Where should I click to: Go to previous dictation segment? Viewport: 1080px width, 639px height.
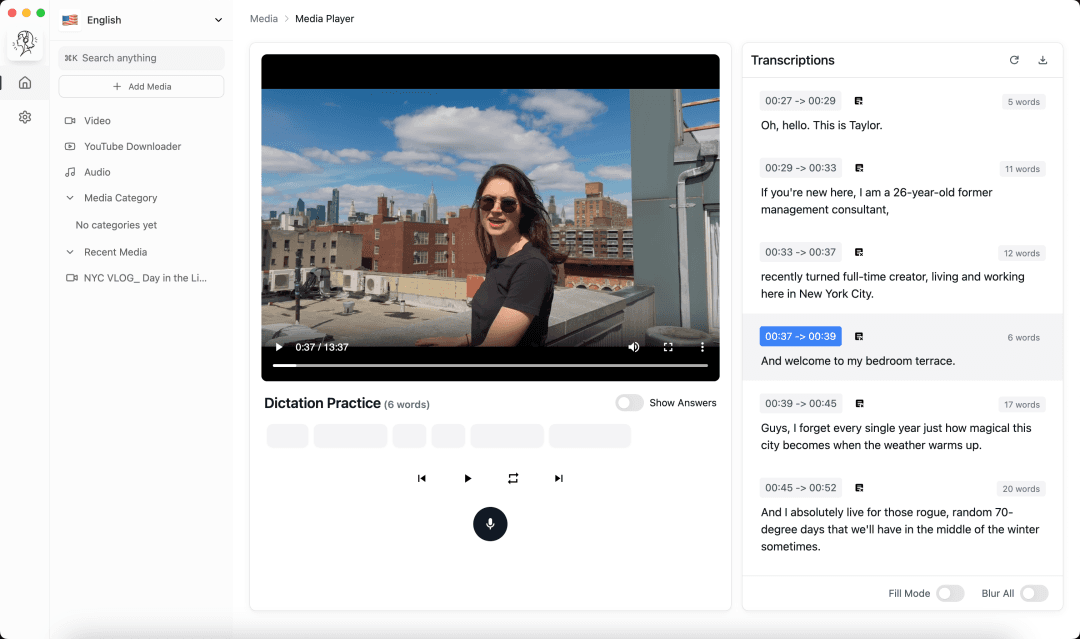point(422,478)
